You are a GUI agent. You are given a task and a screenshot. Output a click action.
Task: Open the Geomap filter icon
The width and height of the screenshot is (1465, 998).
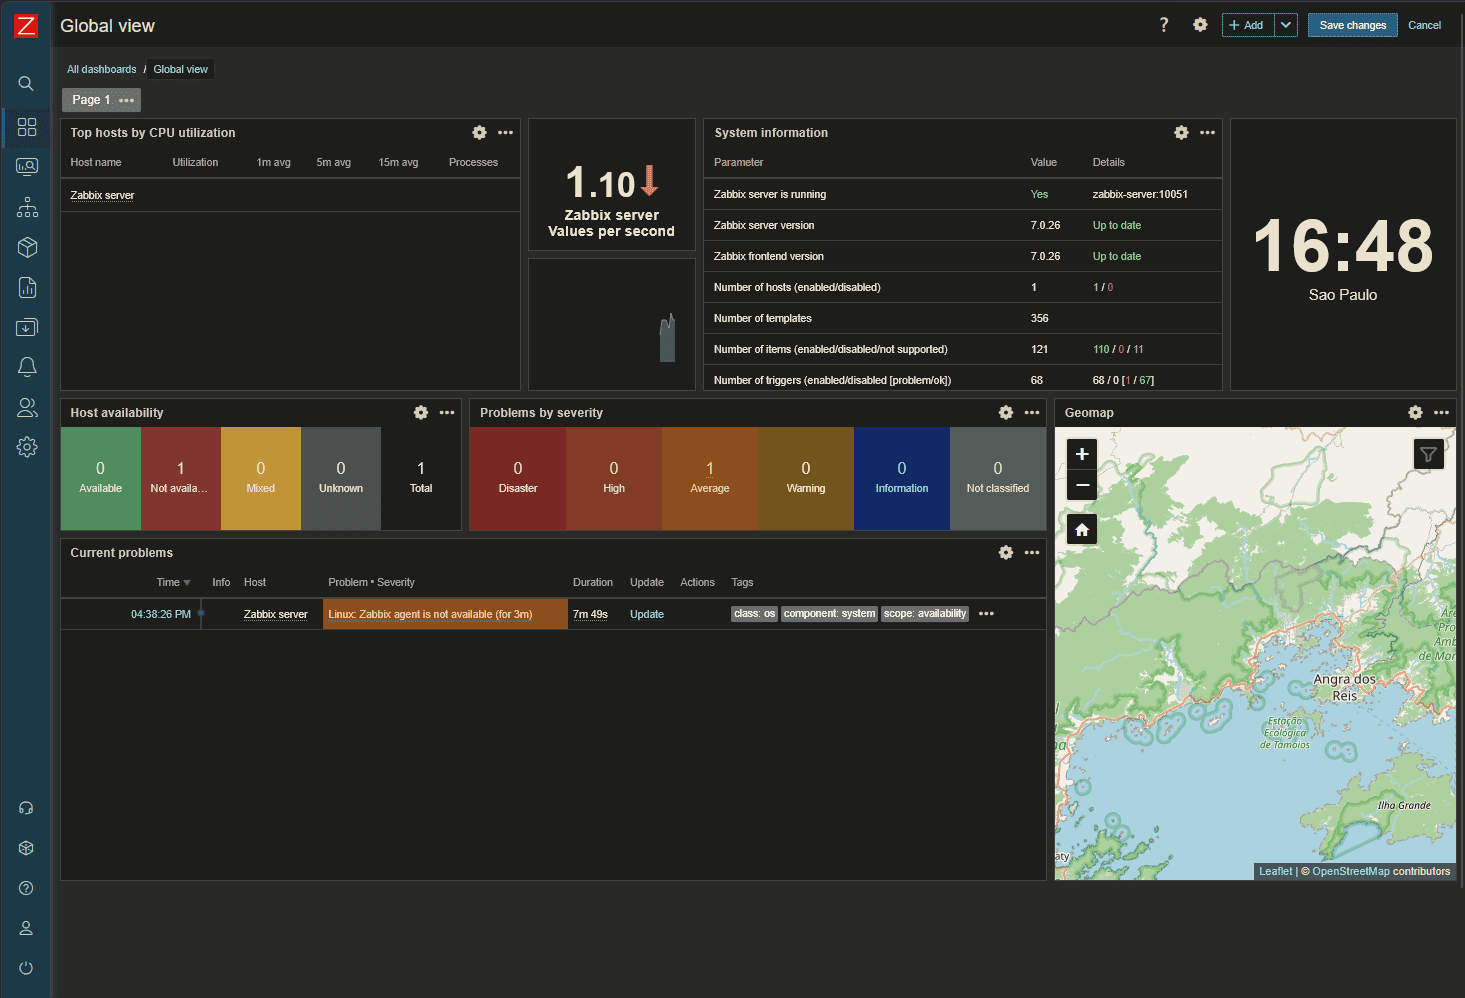1428,454
